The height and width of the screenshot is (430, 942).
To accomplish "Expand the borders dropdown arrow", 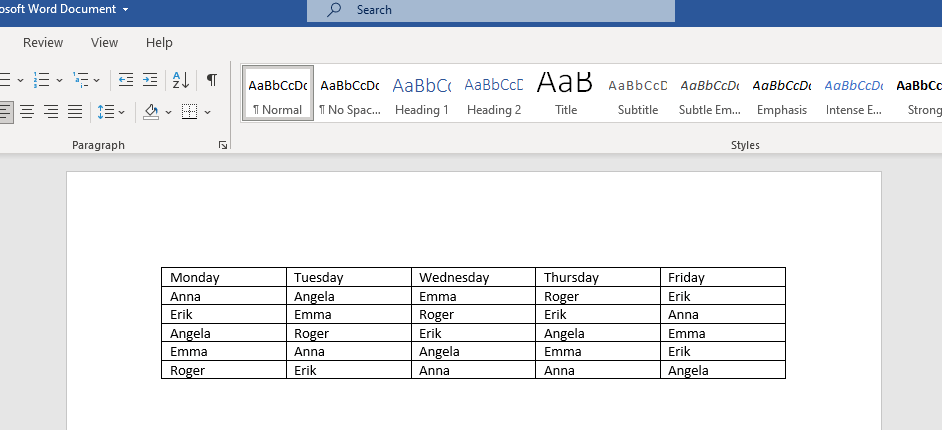I will tap(207, 111).
